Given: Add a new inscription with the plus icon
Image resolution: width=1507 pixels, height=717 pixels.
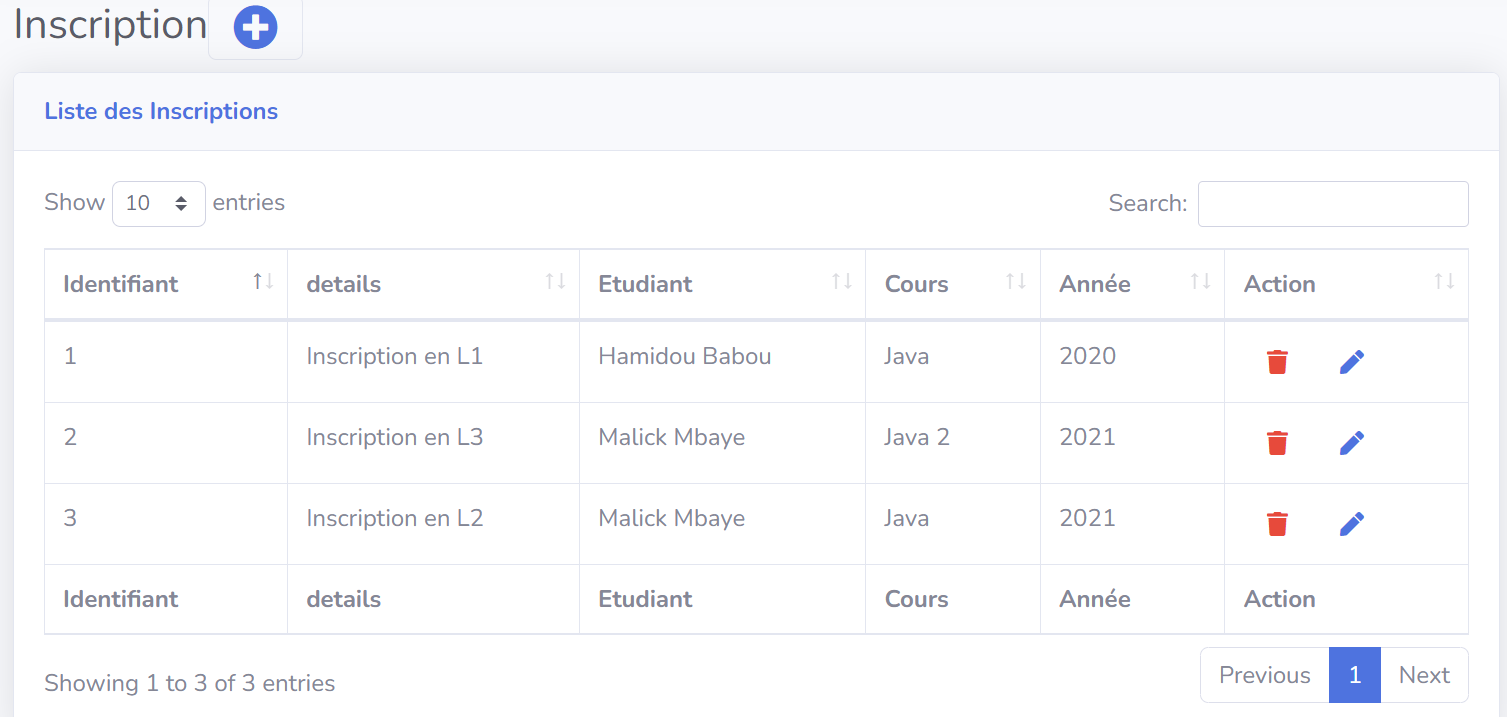Looking at the screenshot, I should pos(255,27).
